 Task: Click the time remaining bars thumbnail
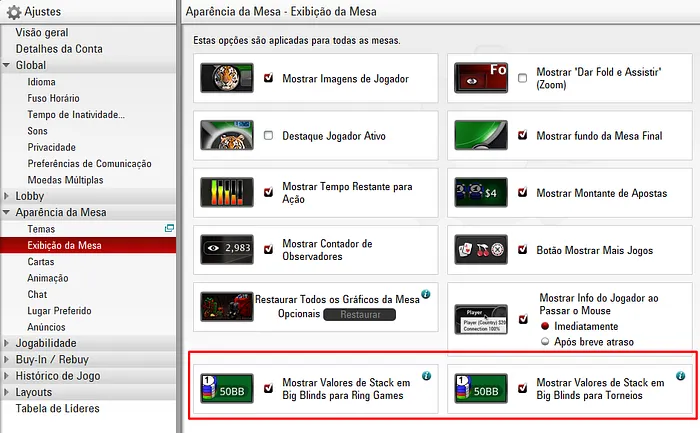tap(227, 192)
